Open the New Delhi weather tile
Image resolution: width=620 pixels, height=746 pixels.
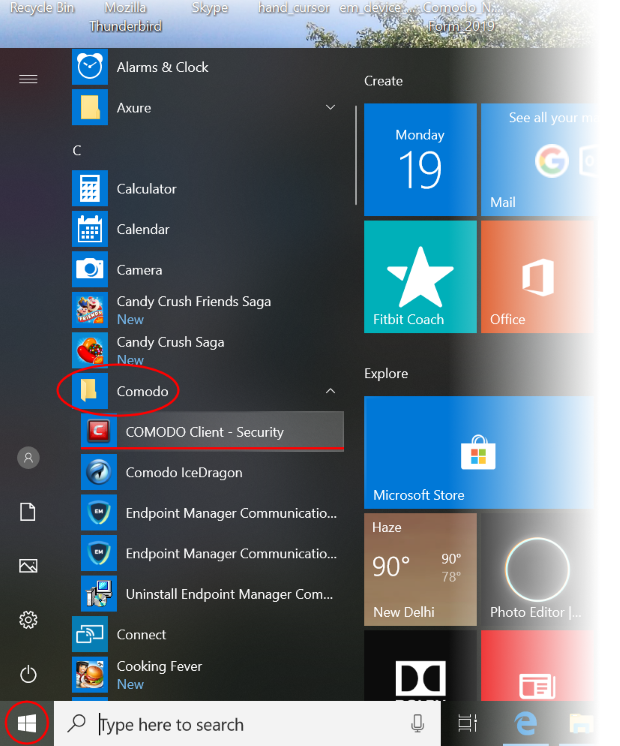tap(420, 569)
